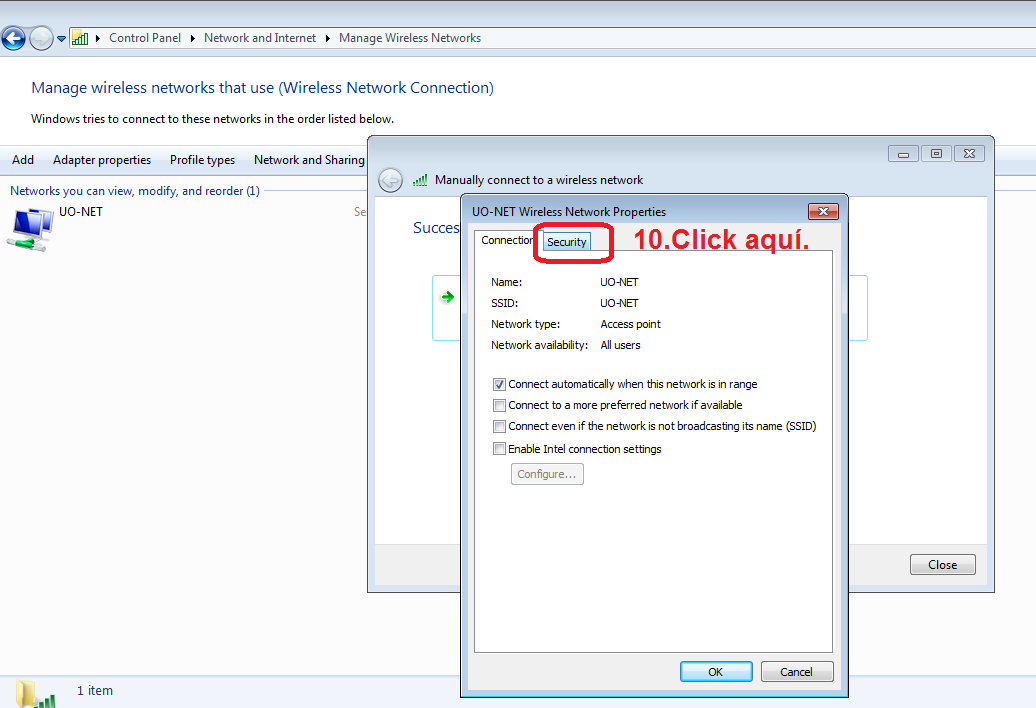Open the recent pages dropdown arrow
Image resolution: width=1036 pixels, height=708 pixels.
pos(61,39)
